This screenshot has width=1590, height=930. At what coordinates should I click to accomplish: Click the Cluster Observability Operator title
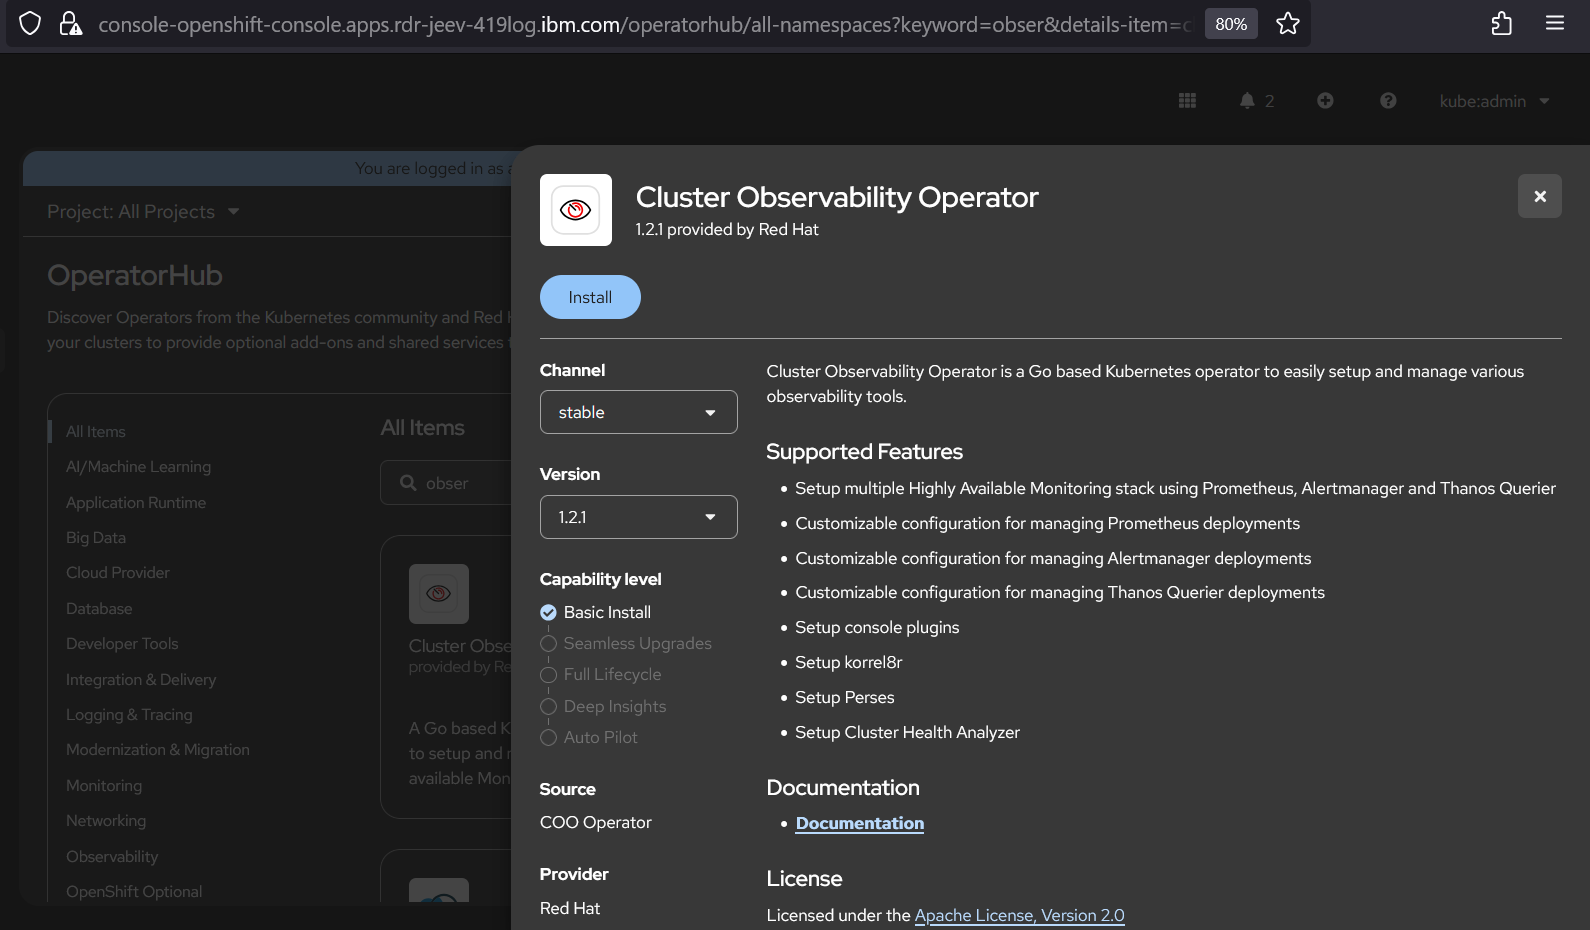(x=837, y=198)
